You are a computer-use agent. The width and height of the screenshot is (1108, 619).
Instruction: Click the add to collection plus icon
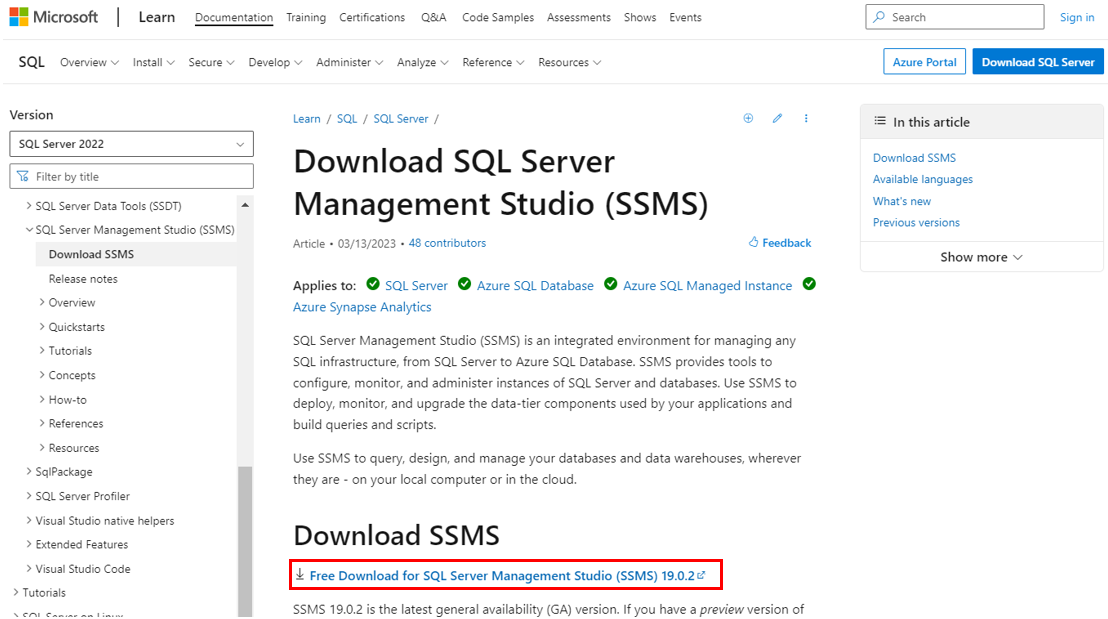coord(748,118)
